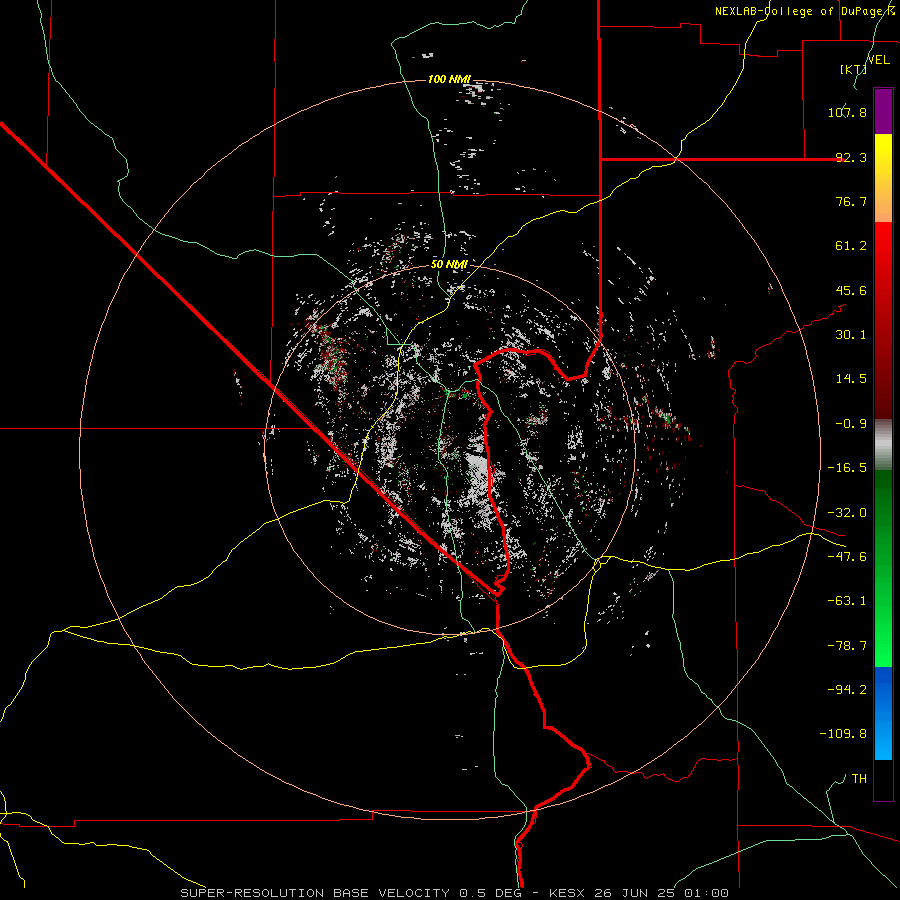The height and width of the screenshot is (900, 900).
Task: Click the -63.1 velocity scale value
Action: tap(847, 601)
